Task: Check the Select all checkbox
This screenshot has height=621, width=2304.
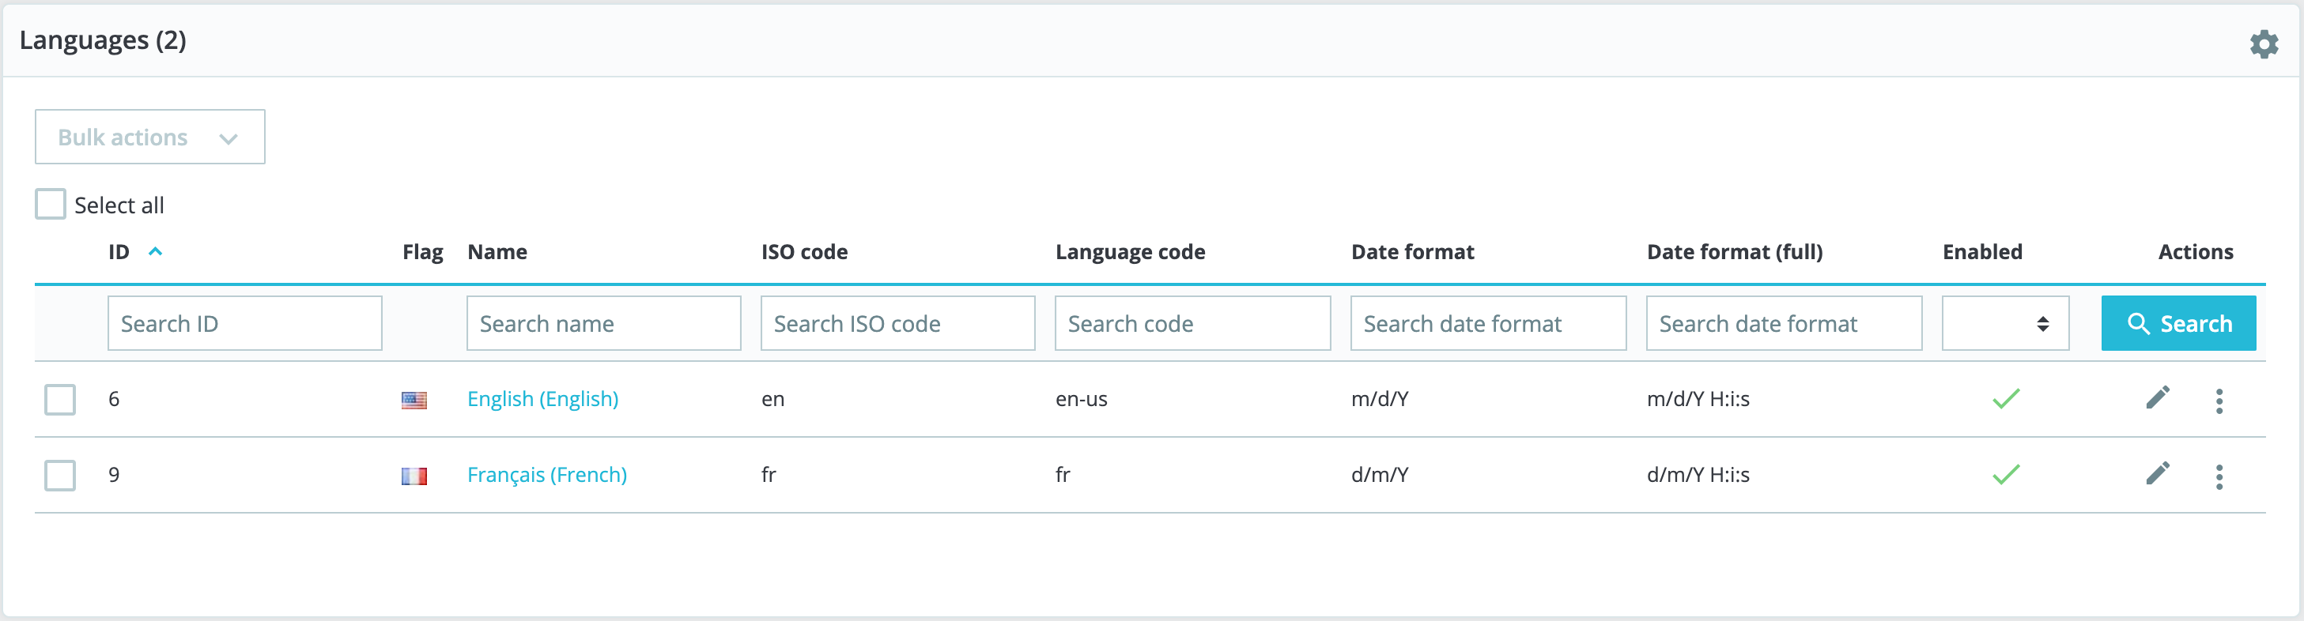Action: click(x=51, y=204)
